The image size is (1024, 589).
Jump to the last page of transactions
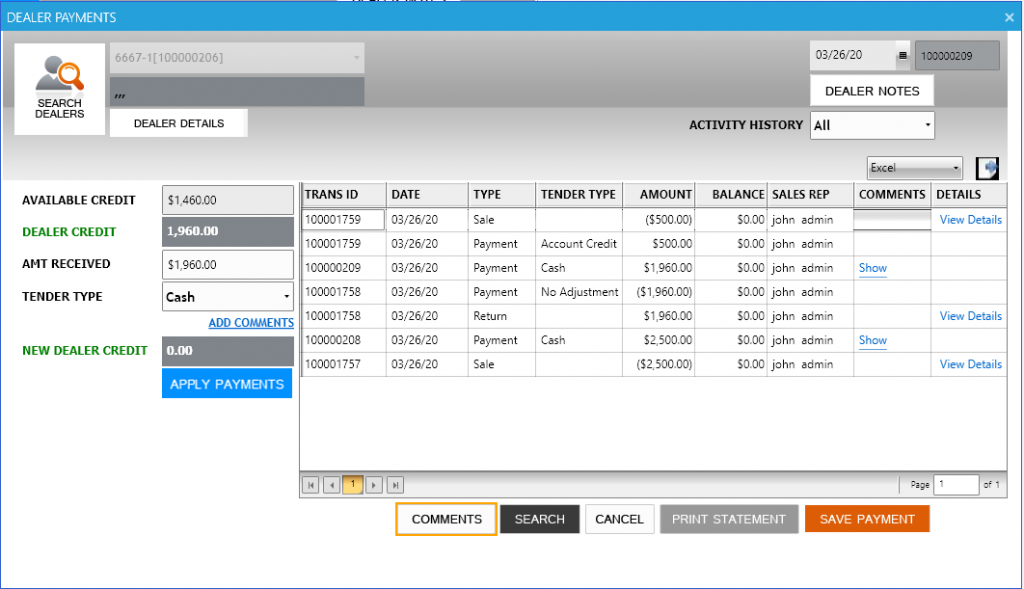pos(394,484)
